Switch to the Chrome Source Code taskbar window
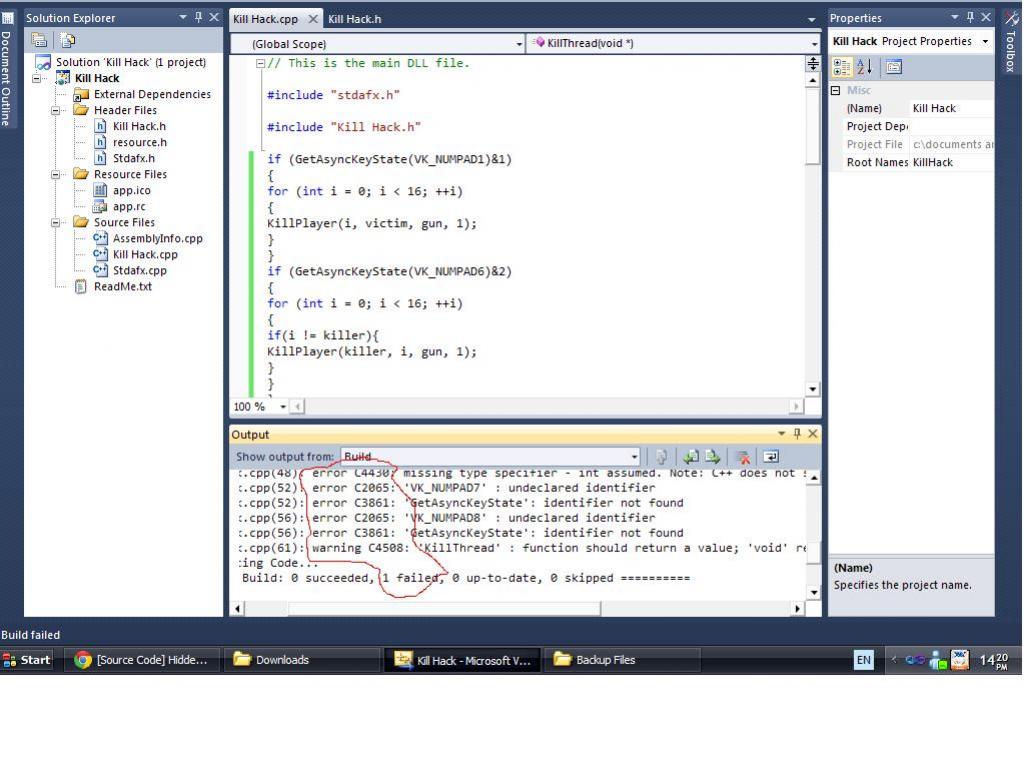 142,660
